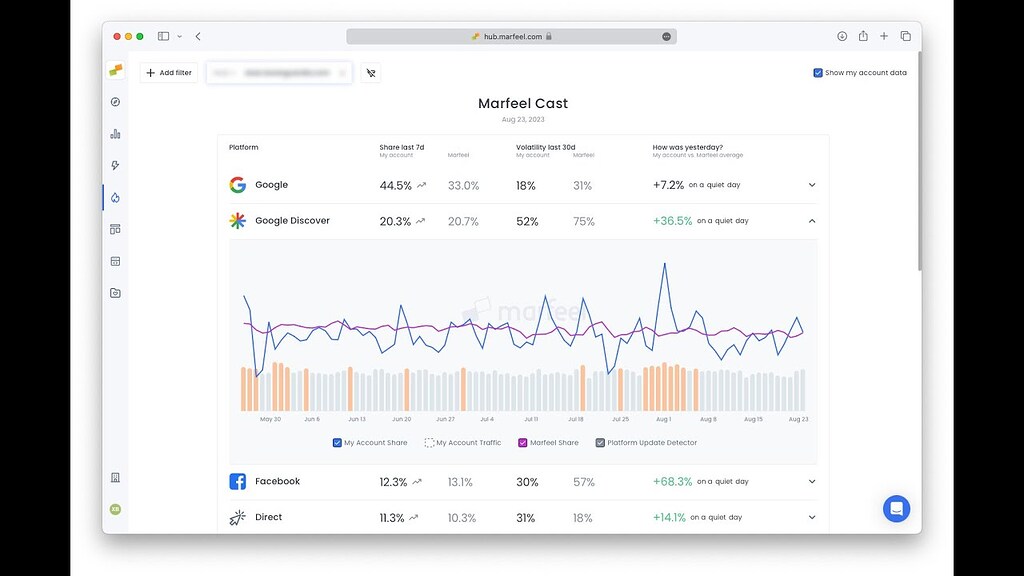Image resolution: width=1024 pixels, height=576 pixels.
Task: Open the bar chart analytics sidebar icon
Action: (x=115, y=133)
